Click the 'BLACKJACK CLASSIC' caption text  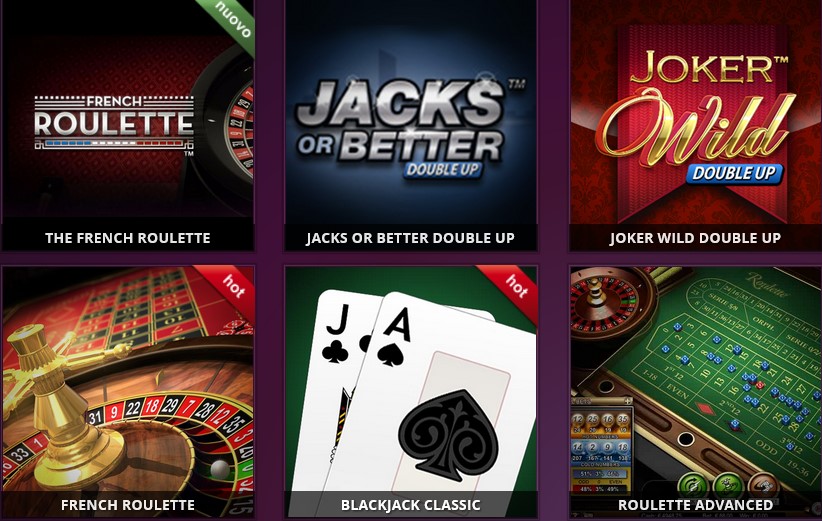(x=410, y=505)
